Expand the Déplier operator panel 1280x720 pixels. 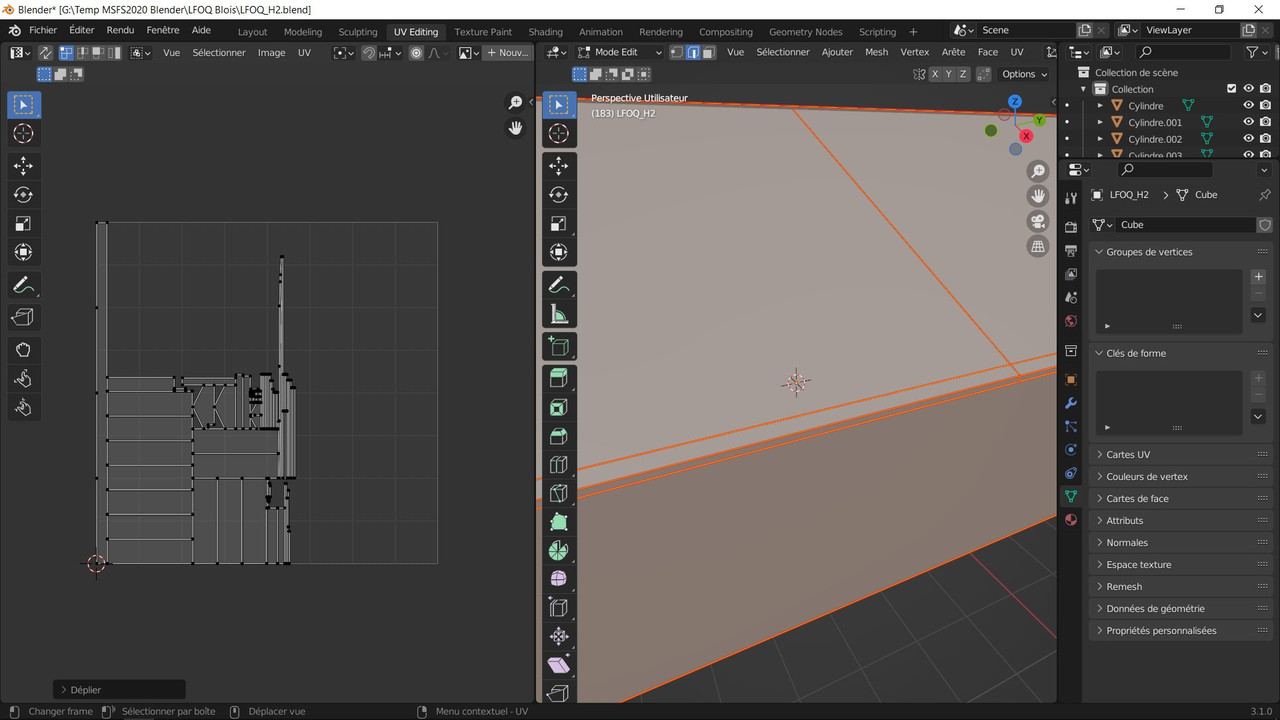click(119, 690)
